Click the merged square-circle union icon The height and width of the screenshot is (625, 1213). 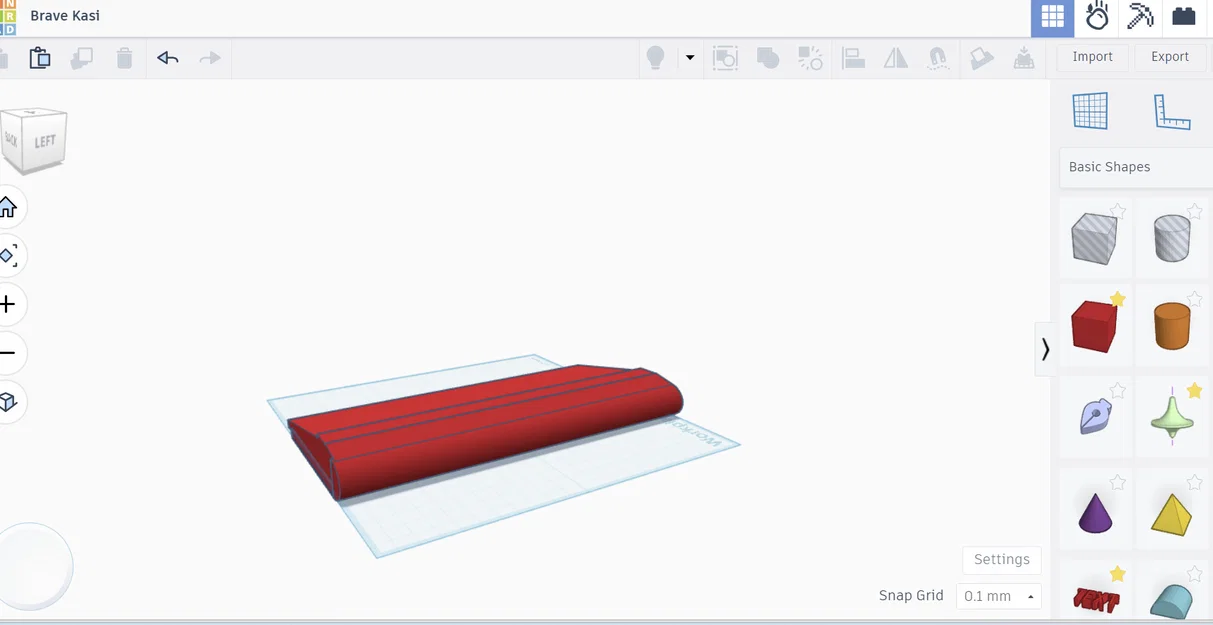768,58
